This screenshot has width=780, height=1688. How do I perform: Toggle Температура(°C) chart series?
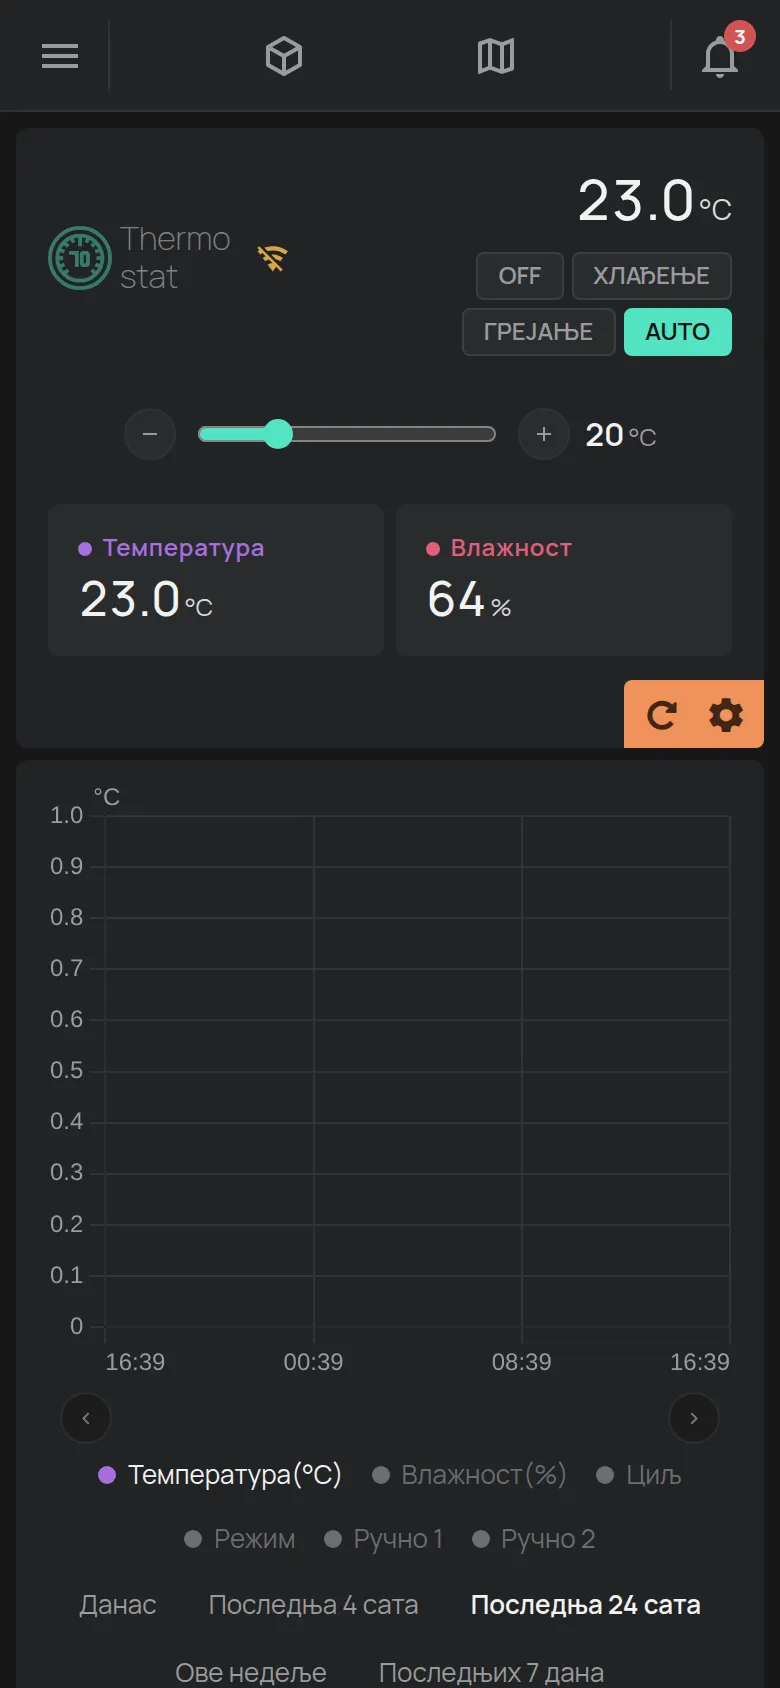[220, 1475]
